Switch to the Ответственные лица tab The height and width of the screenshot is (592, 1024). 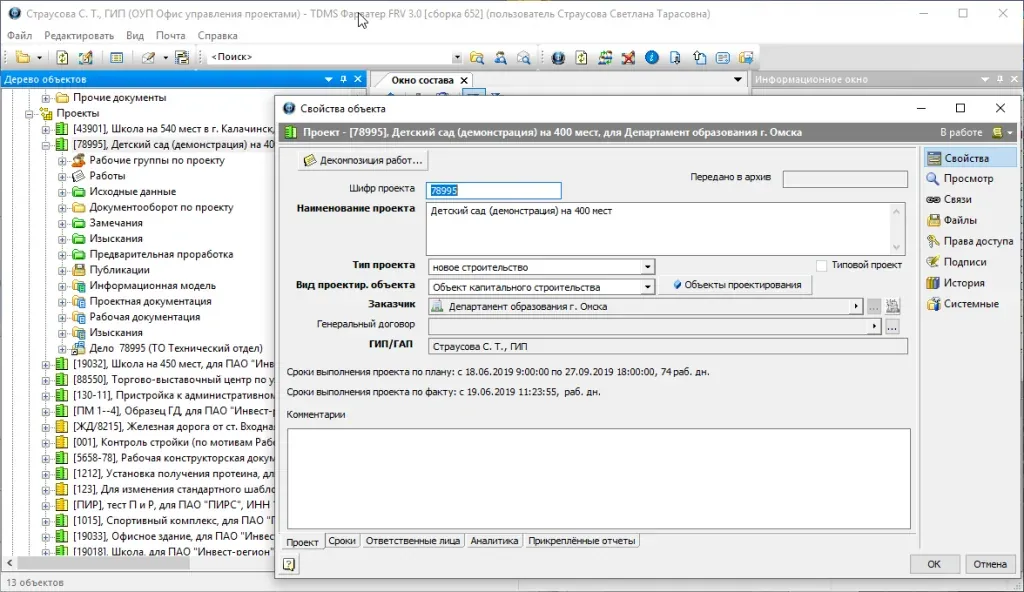(412, 541)
